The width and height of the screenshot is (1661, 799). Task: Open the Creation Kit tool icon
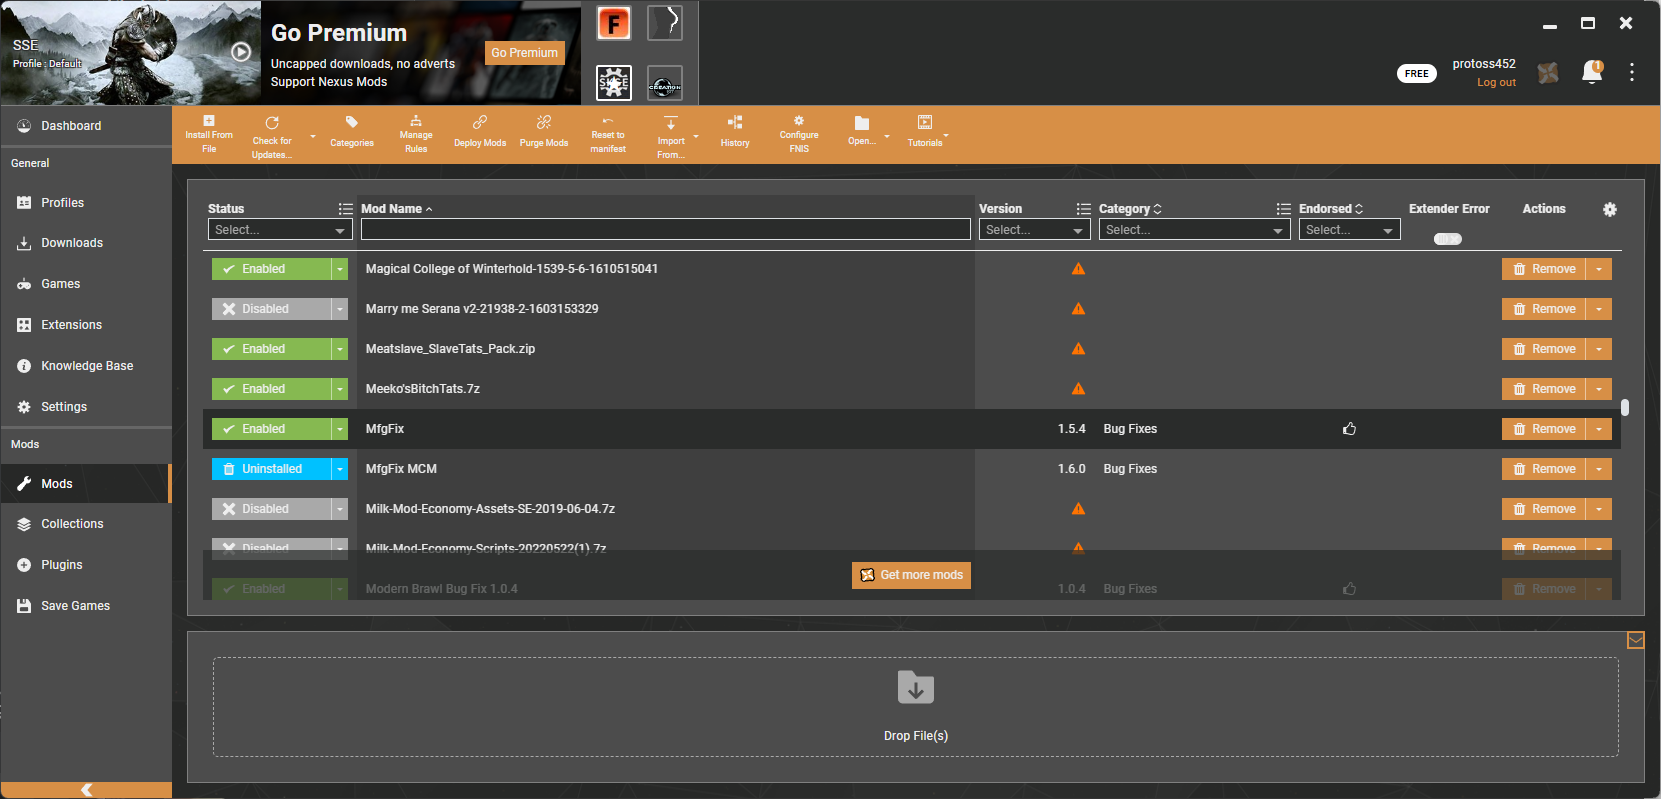pyautogui.click(x=665, y=83)
